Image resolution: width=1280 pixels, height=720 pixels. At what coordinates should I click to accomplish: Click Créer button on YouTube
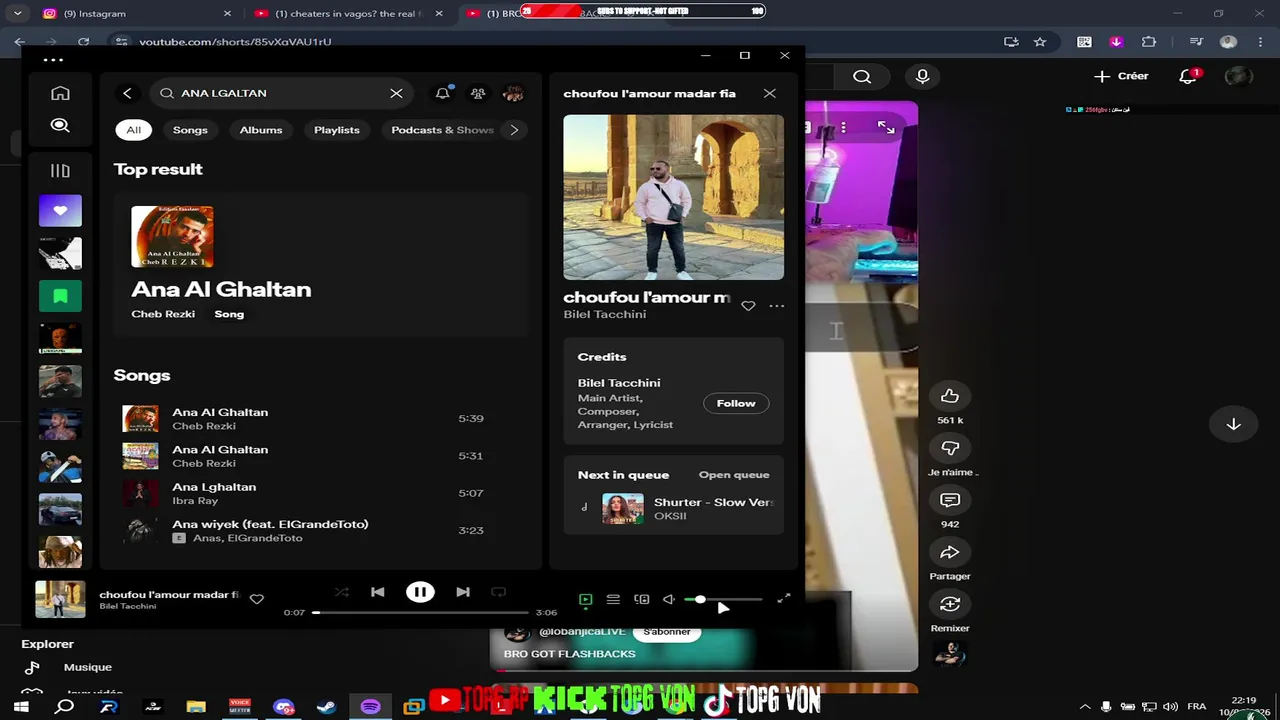pos(1121,76)
